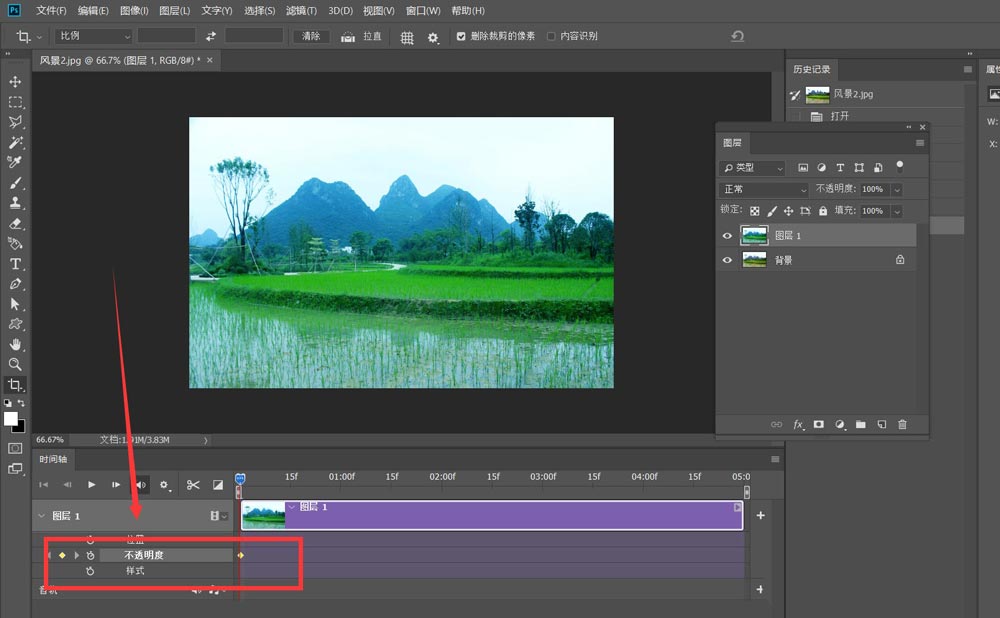Select the Pen tool
This screenshot has height=618, width=1000.
click(x=15, y=284)
